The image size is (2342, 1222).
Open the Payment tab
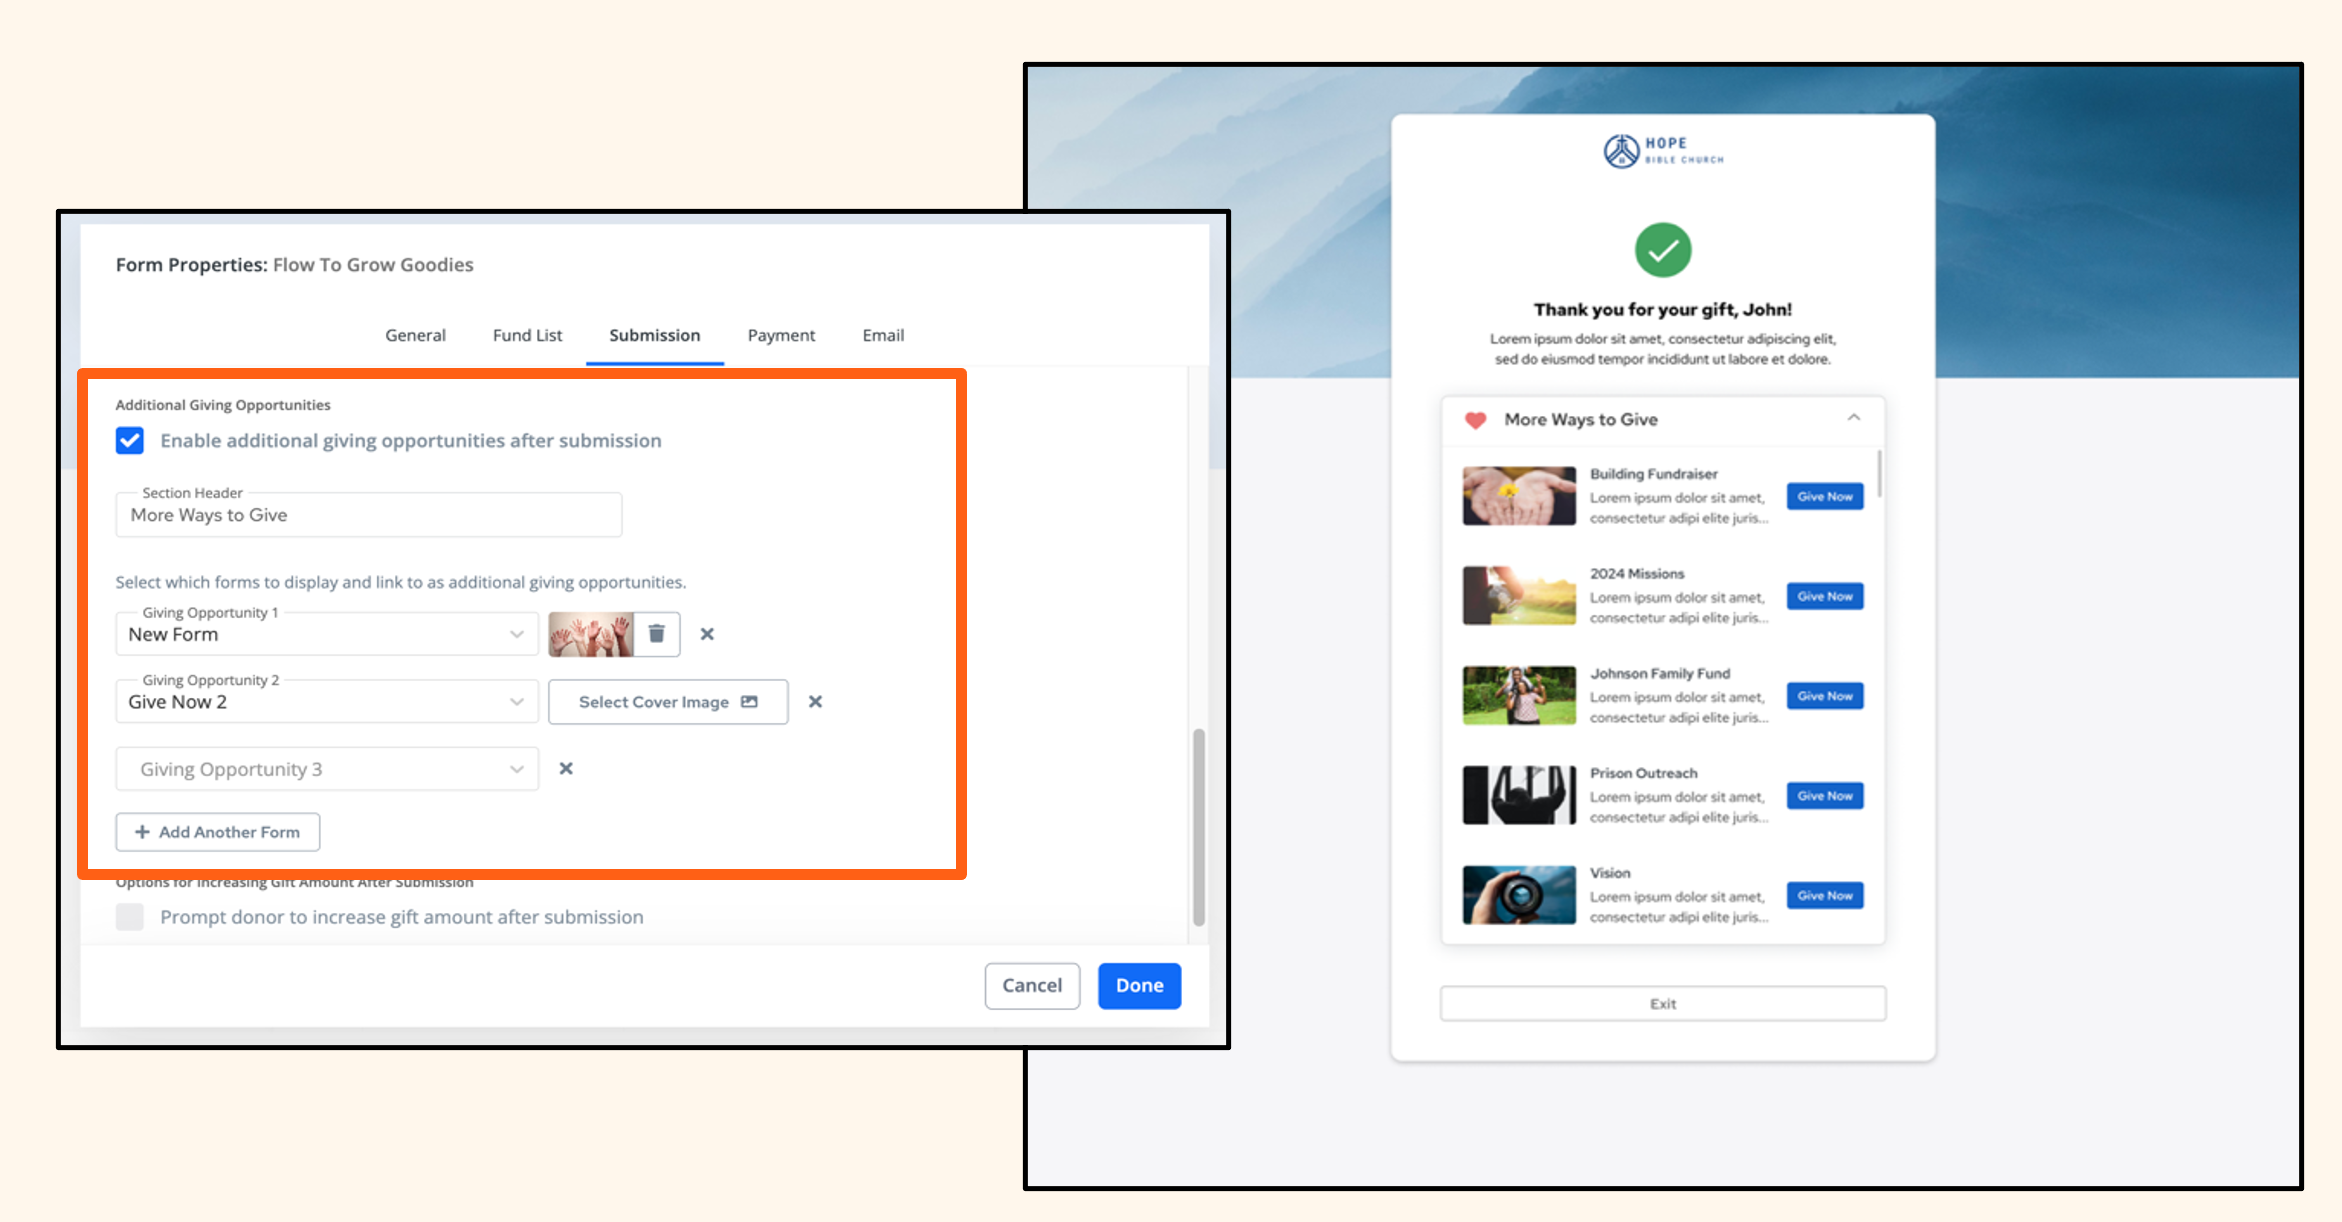(x=781, y=335)
